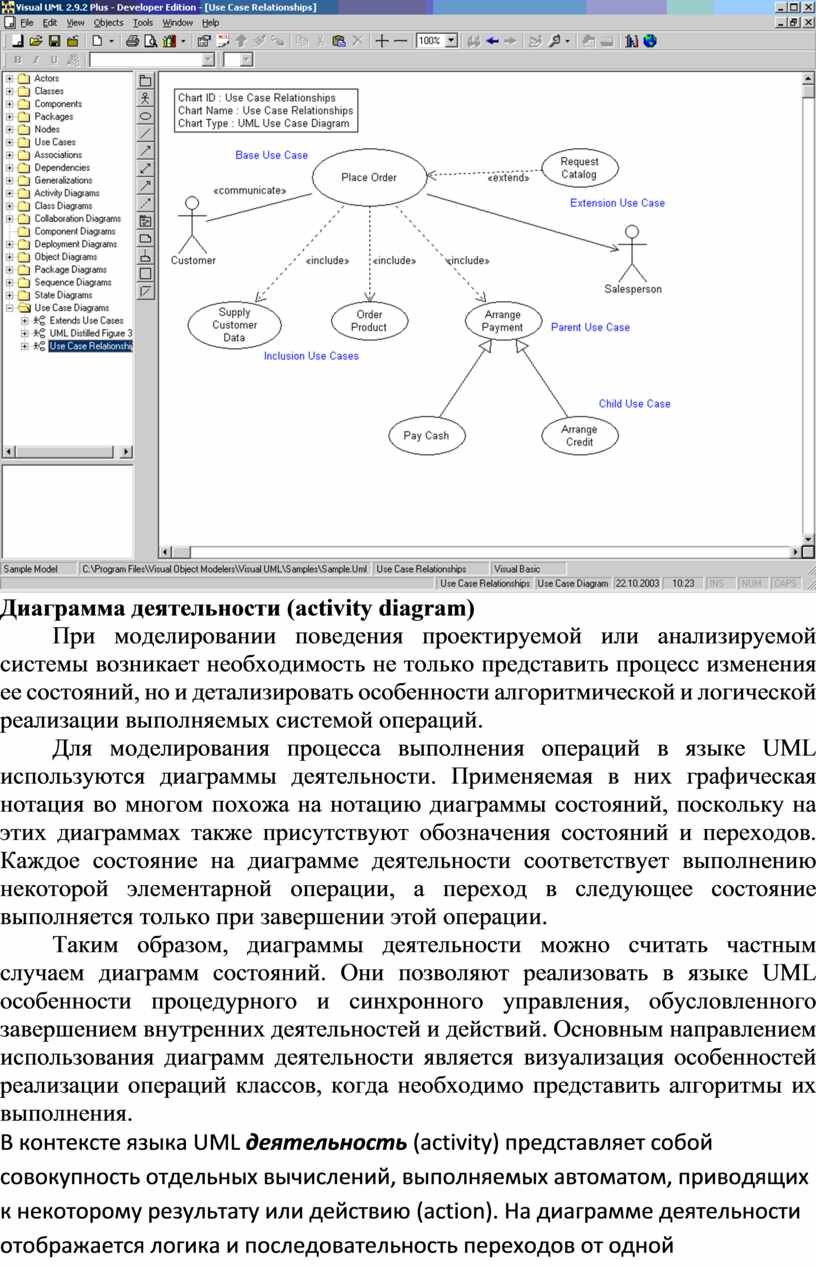
Task: Open the Objects menu
Action: coord(109,22)
